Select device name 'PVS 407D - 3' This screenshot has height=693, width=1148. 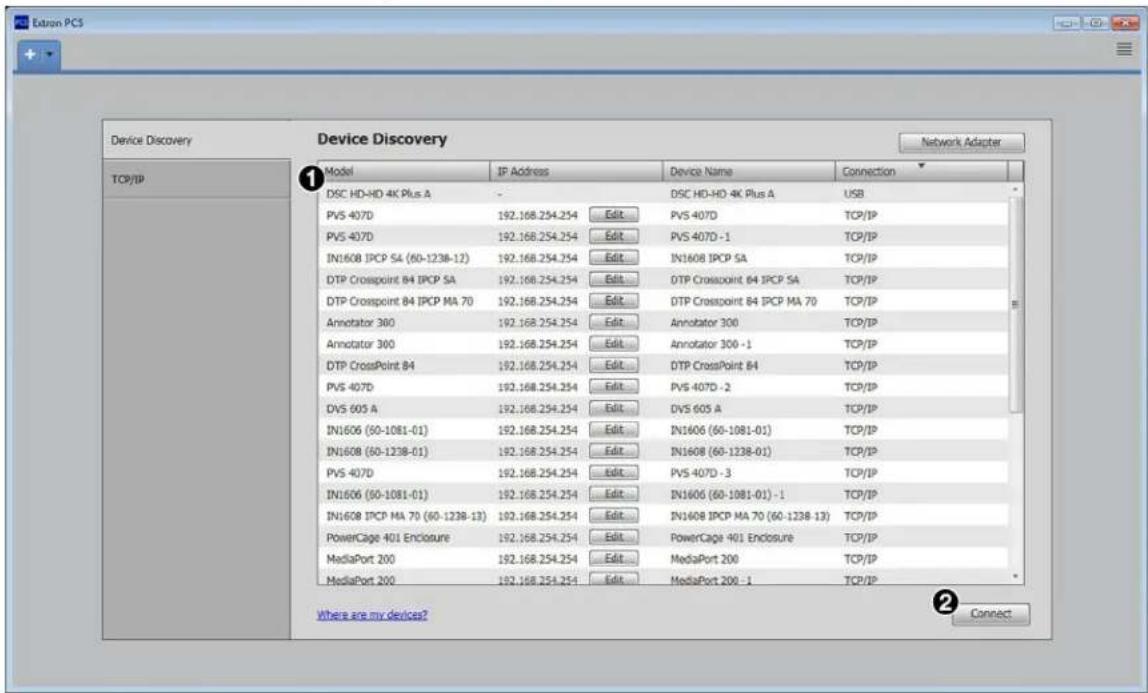(x=700, y=473)
